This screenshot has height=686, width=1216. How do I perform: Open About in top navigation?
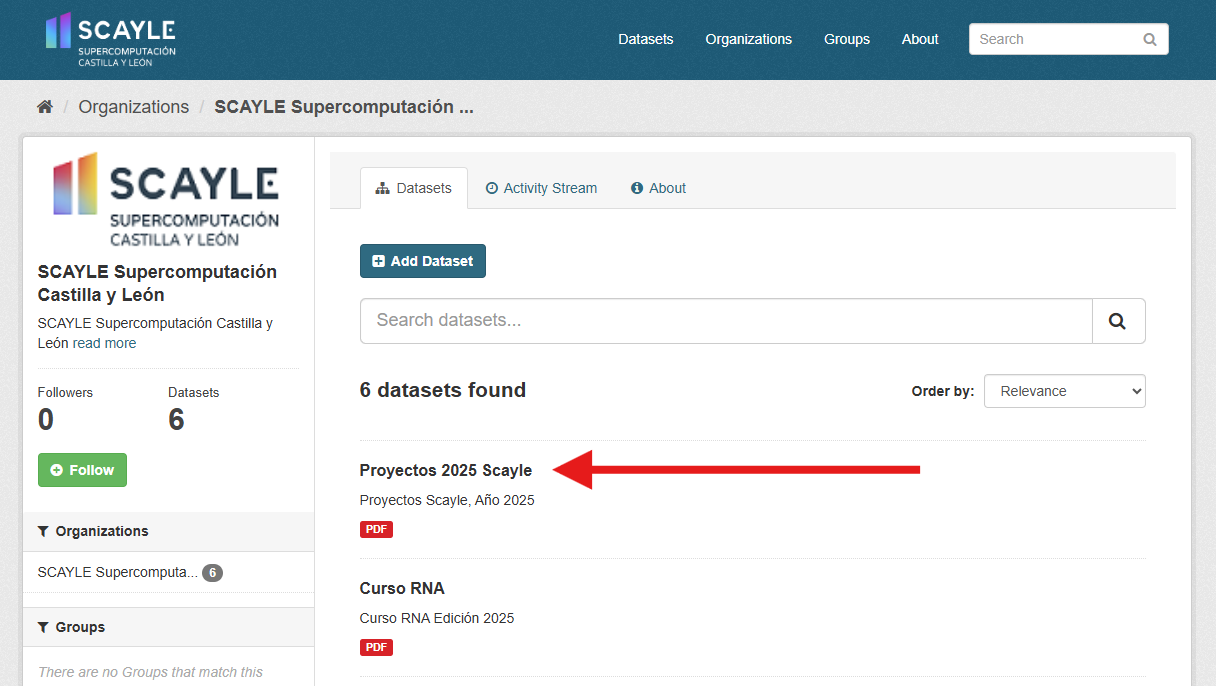(920, 39)
